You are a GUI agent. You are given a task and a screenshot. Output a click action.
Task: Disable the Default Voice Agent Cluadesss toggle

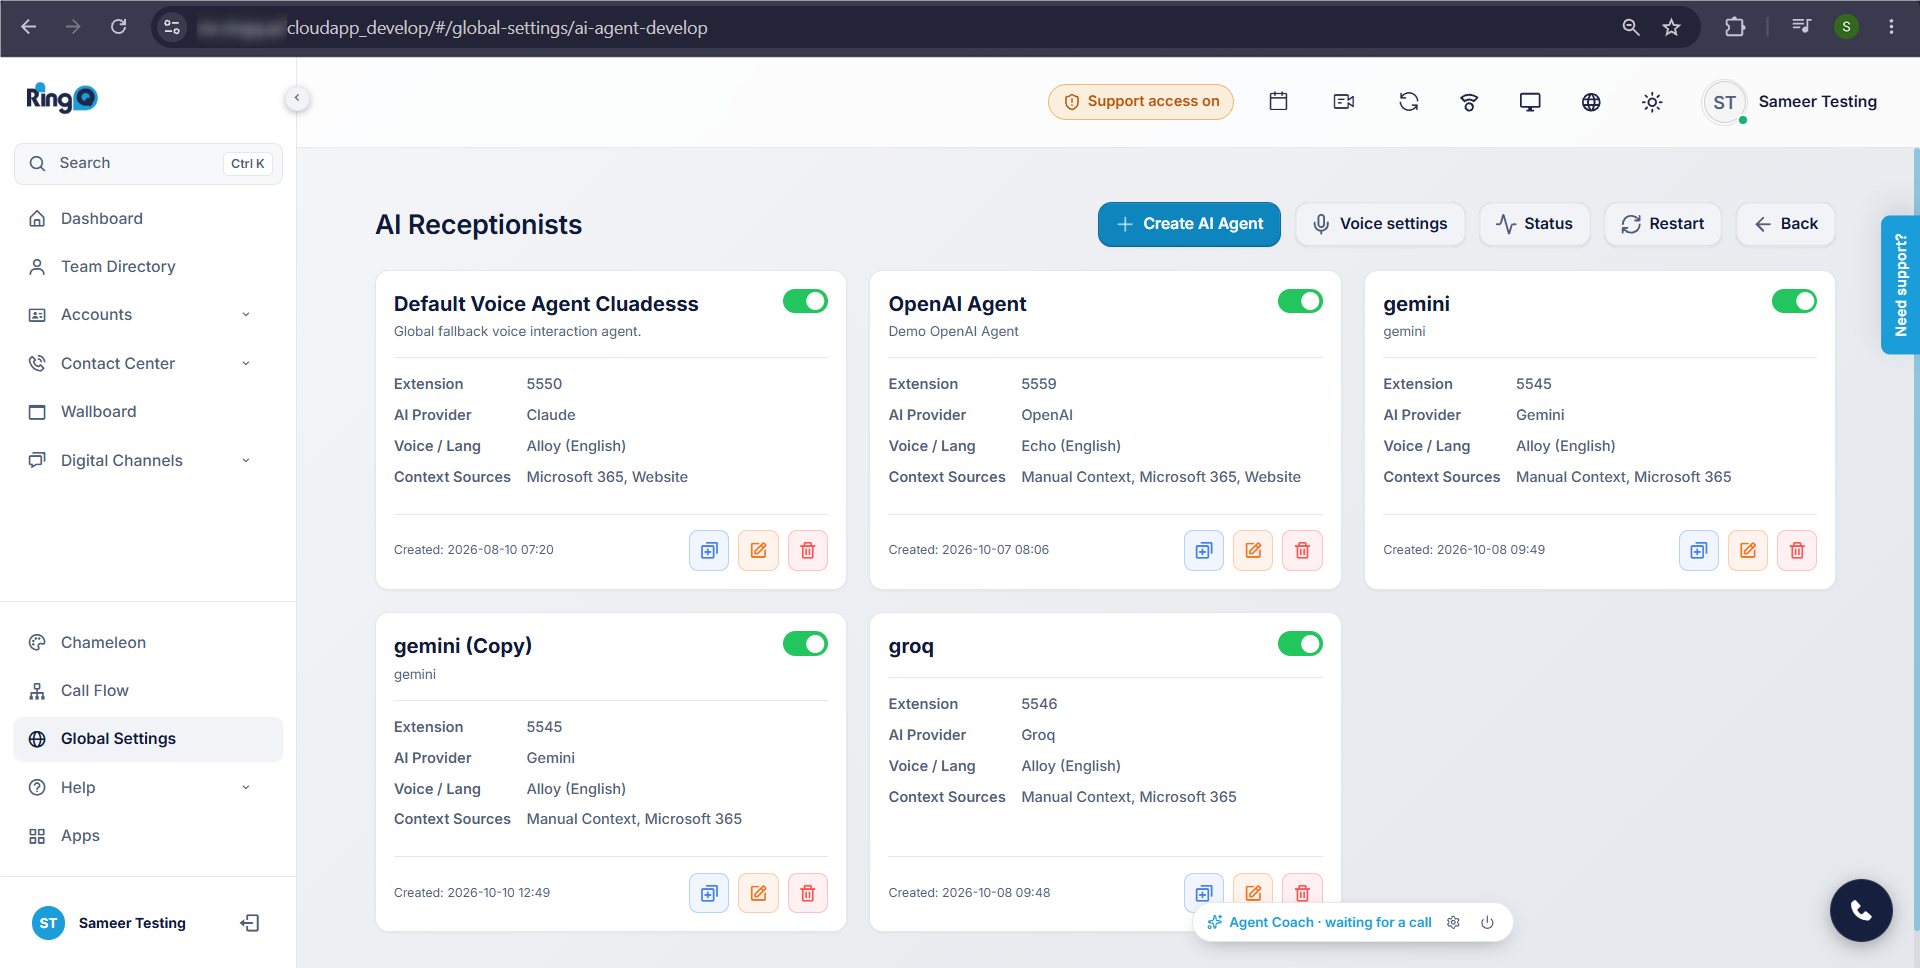[x=805, y=301]
